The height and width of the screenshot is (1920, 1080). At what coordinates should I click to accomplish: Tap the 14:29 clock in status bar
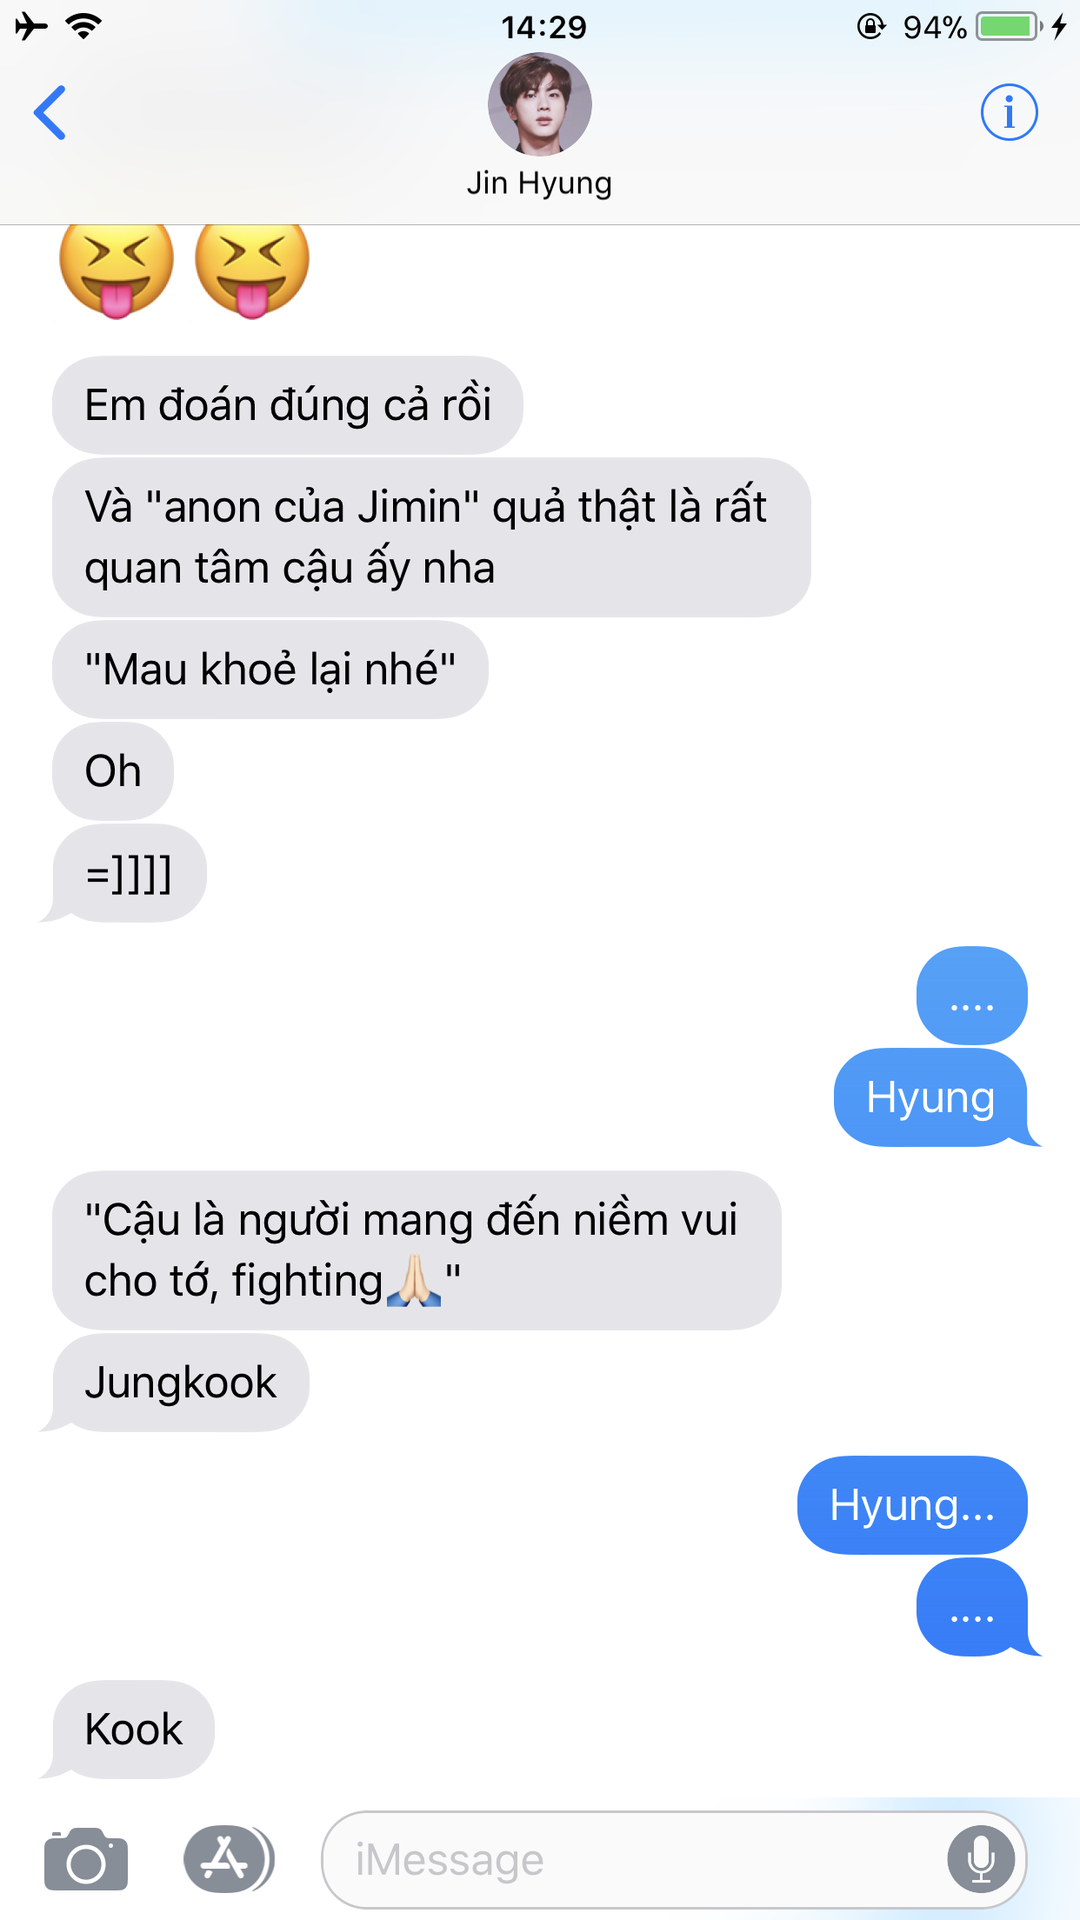click(543, 27)
